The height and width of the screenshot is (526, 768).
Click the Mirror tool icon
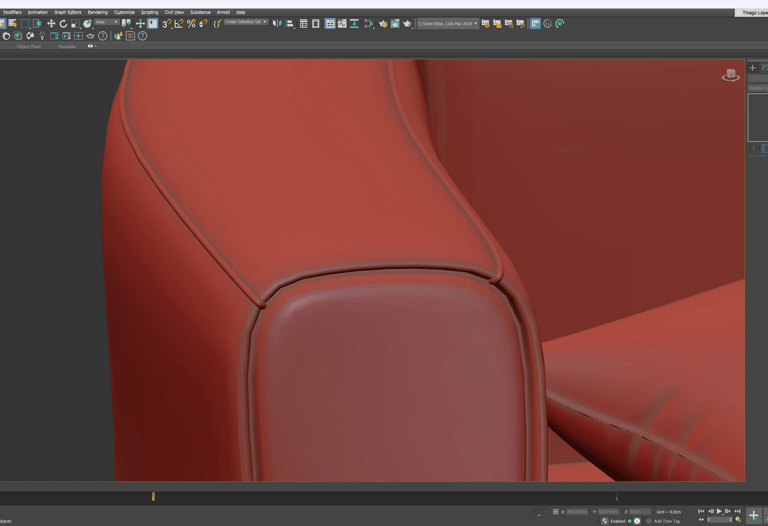click(277, 24)
